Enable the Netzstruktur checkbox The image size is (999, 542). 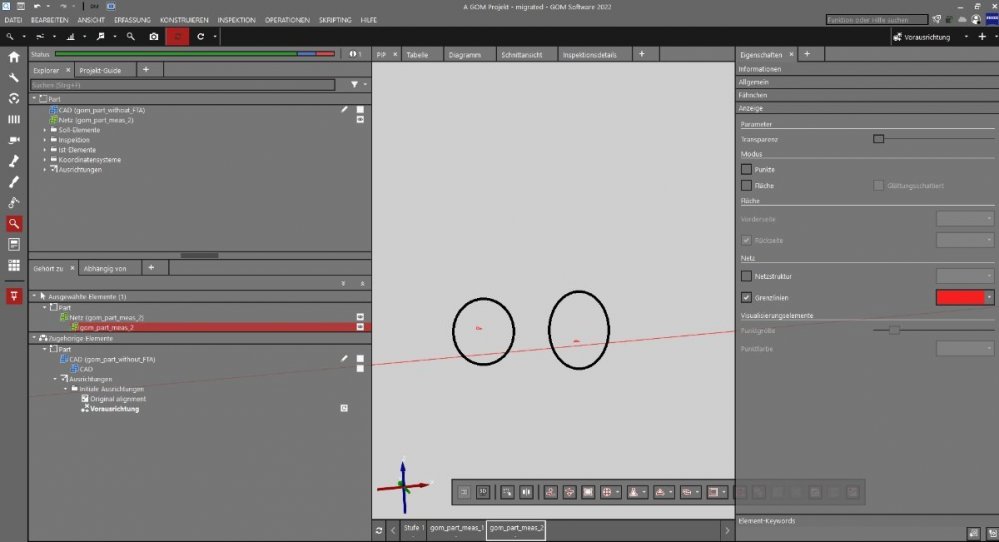(x=746, y=275)
